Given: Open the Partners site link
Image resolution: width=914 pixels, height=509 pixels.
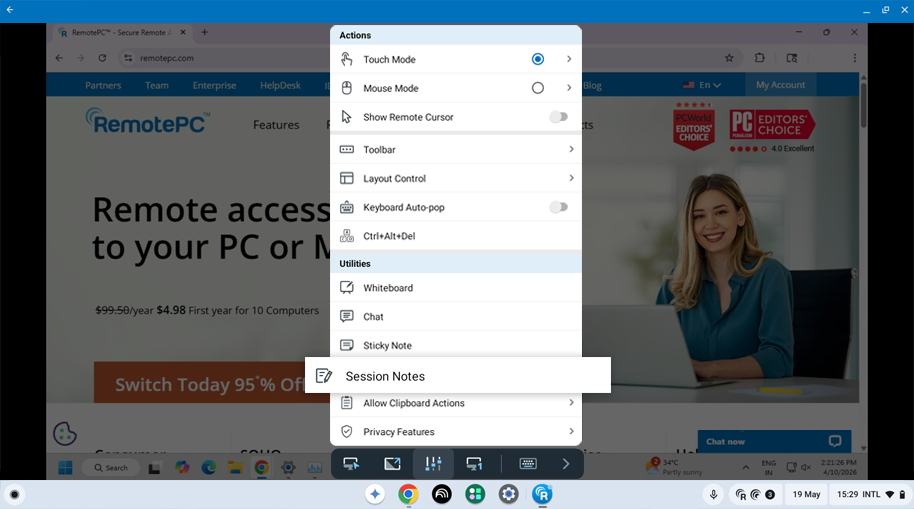Looking at the screenshot, I should click(x=103, y=85).
